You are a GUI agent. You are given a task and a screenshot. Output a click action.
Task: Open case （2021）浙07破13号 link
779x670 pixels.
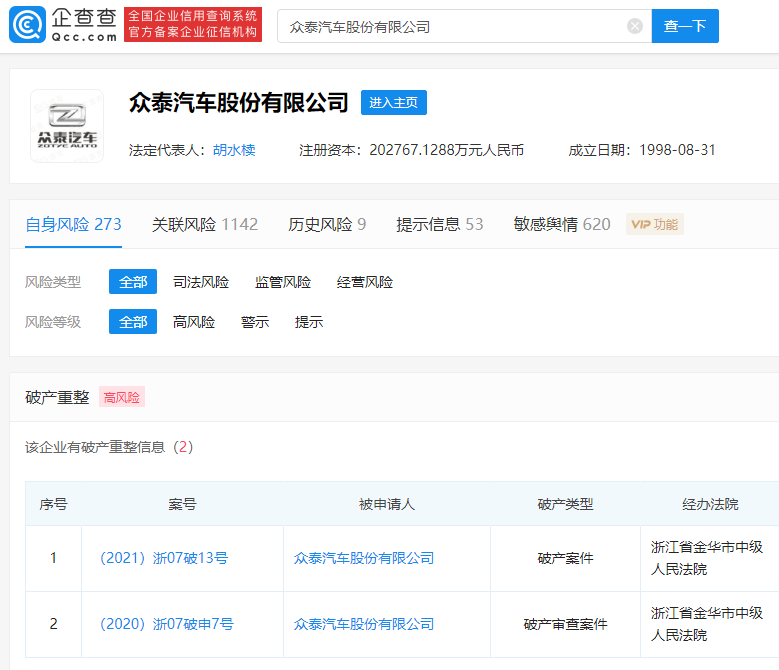click(x=164, y=558)
